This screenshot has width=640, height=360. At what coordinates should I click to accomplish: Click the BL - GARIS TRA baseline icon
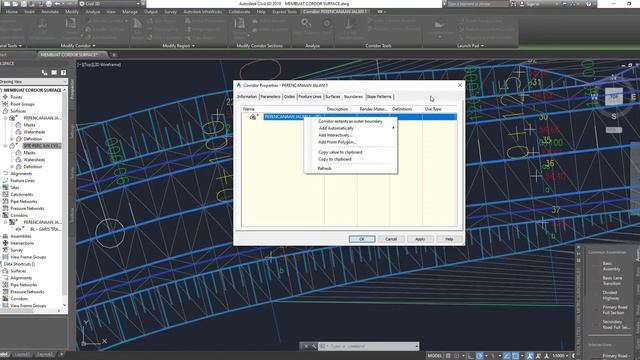coord(19,229)
